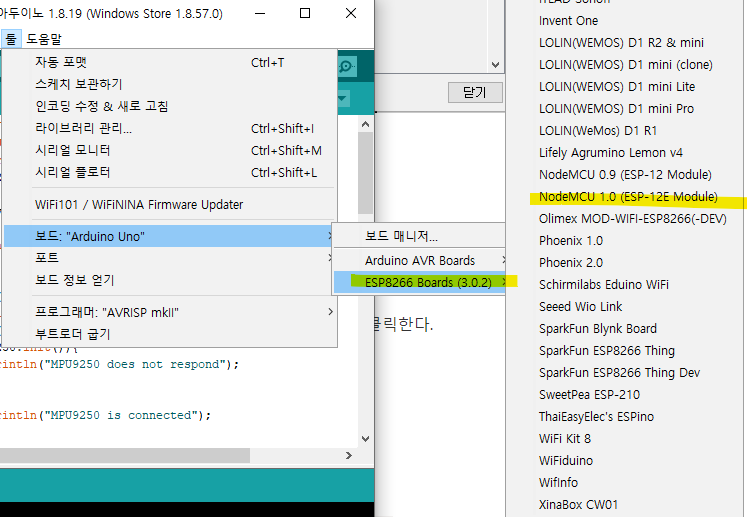
Task: Select NodeMCU 0.9 (ESP-12 Module) board
Action: tap(625, 175)
